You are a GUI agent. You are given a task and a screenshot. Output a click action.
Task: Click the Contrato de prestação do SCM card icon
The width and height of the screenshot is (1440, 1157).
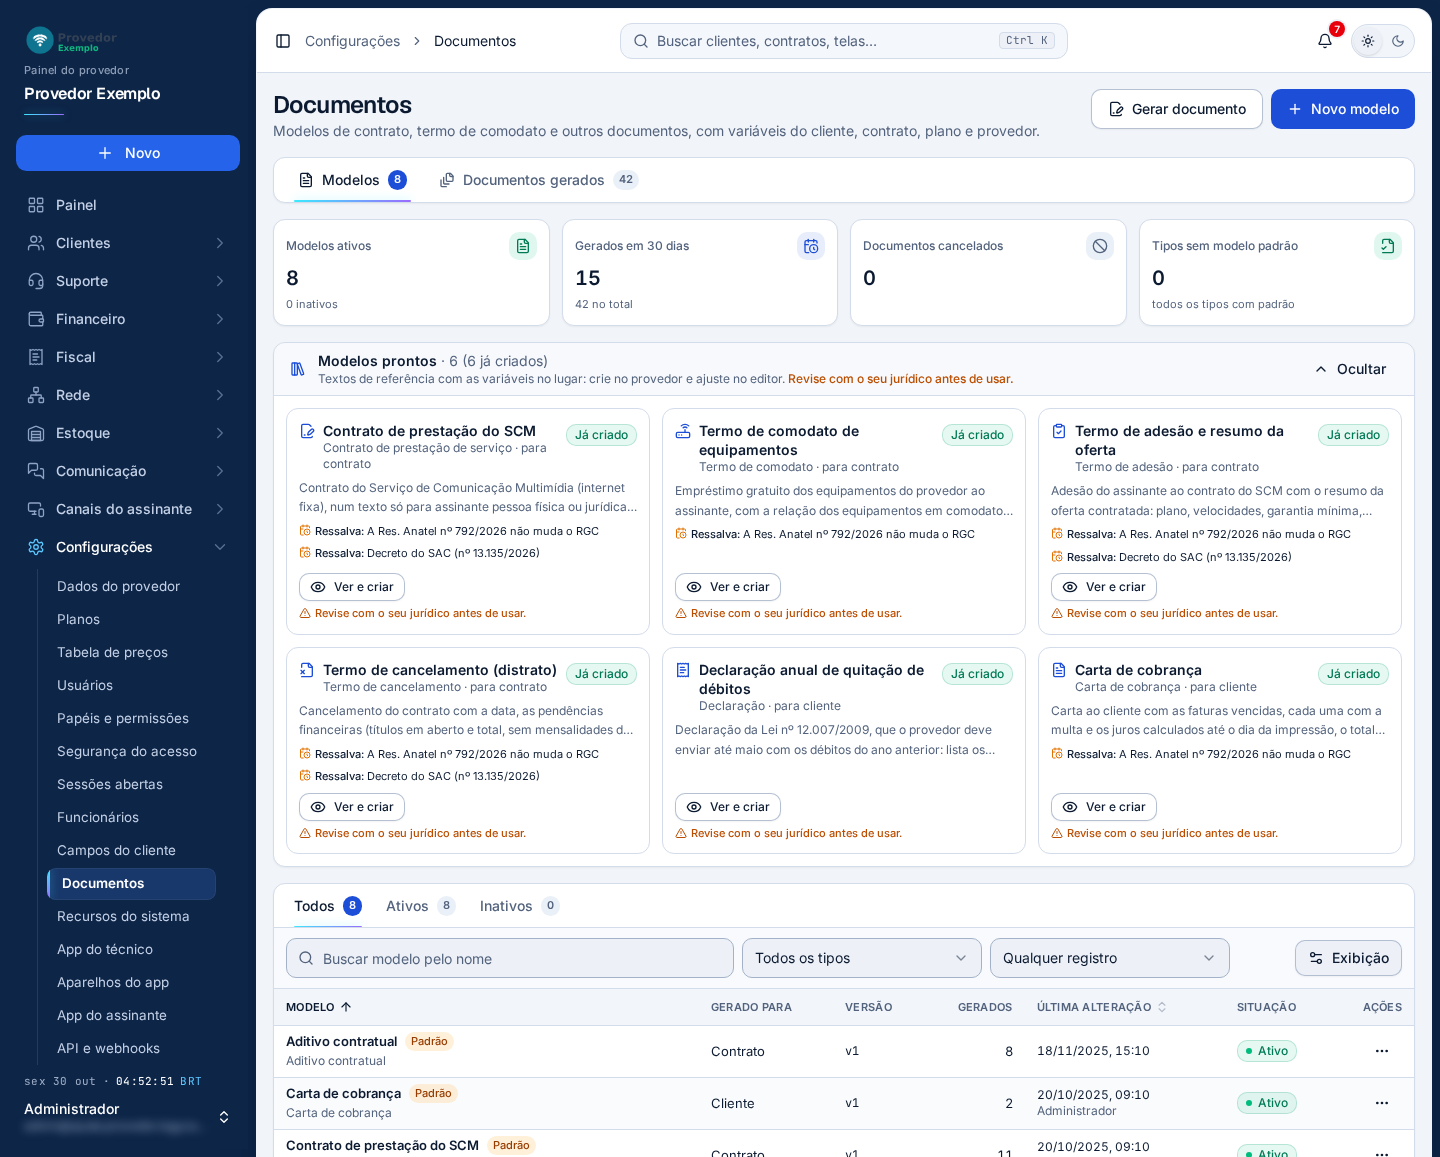tap(307, 431)
